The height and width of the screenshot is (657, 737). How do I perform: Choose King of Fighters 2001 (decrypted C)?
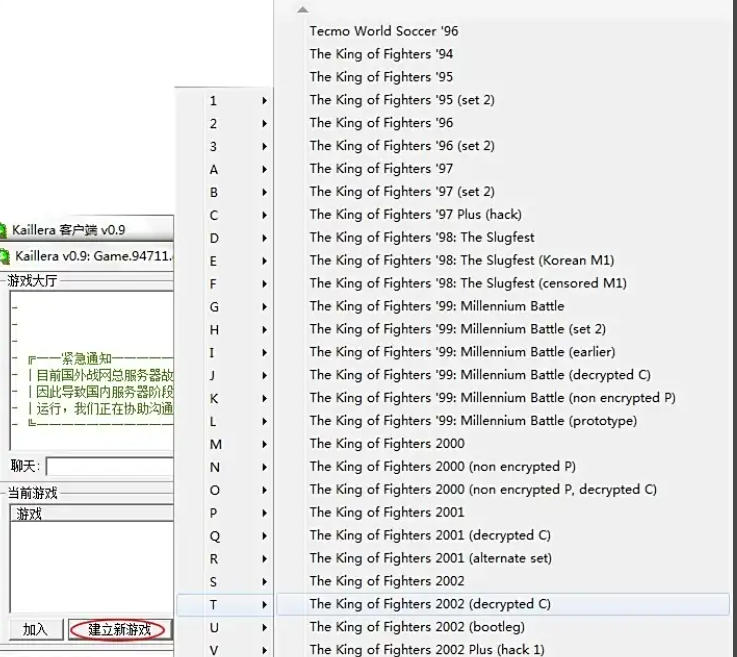(x=503, y=535)
